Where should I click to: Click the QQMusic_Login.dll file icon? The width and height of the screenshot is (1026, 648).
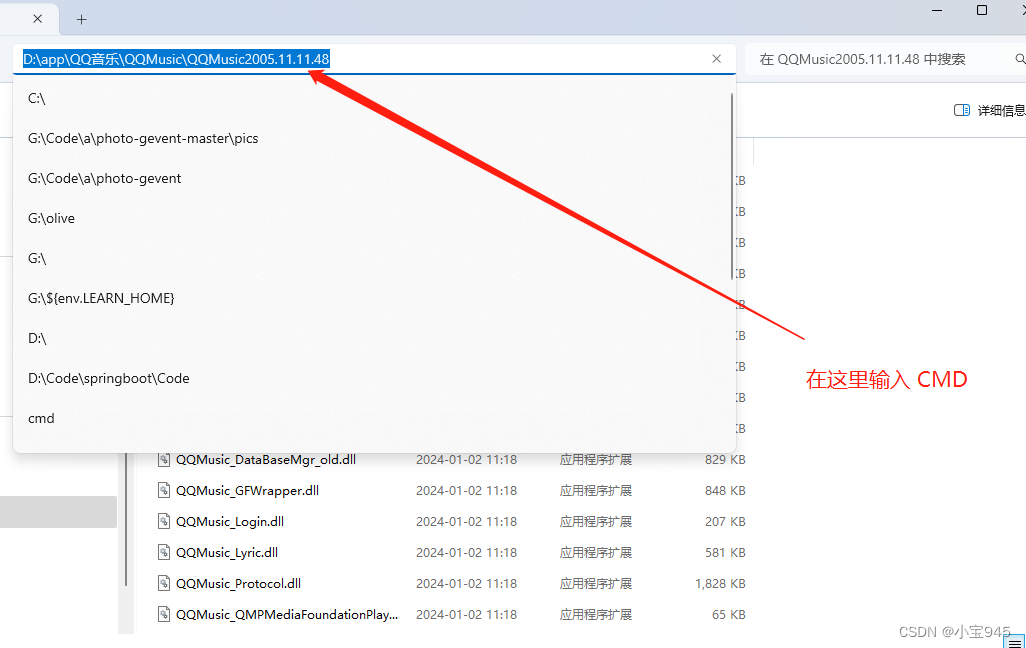click(x=164, y=522)
